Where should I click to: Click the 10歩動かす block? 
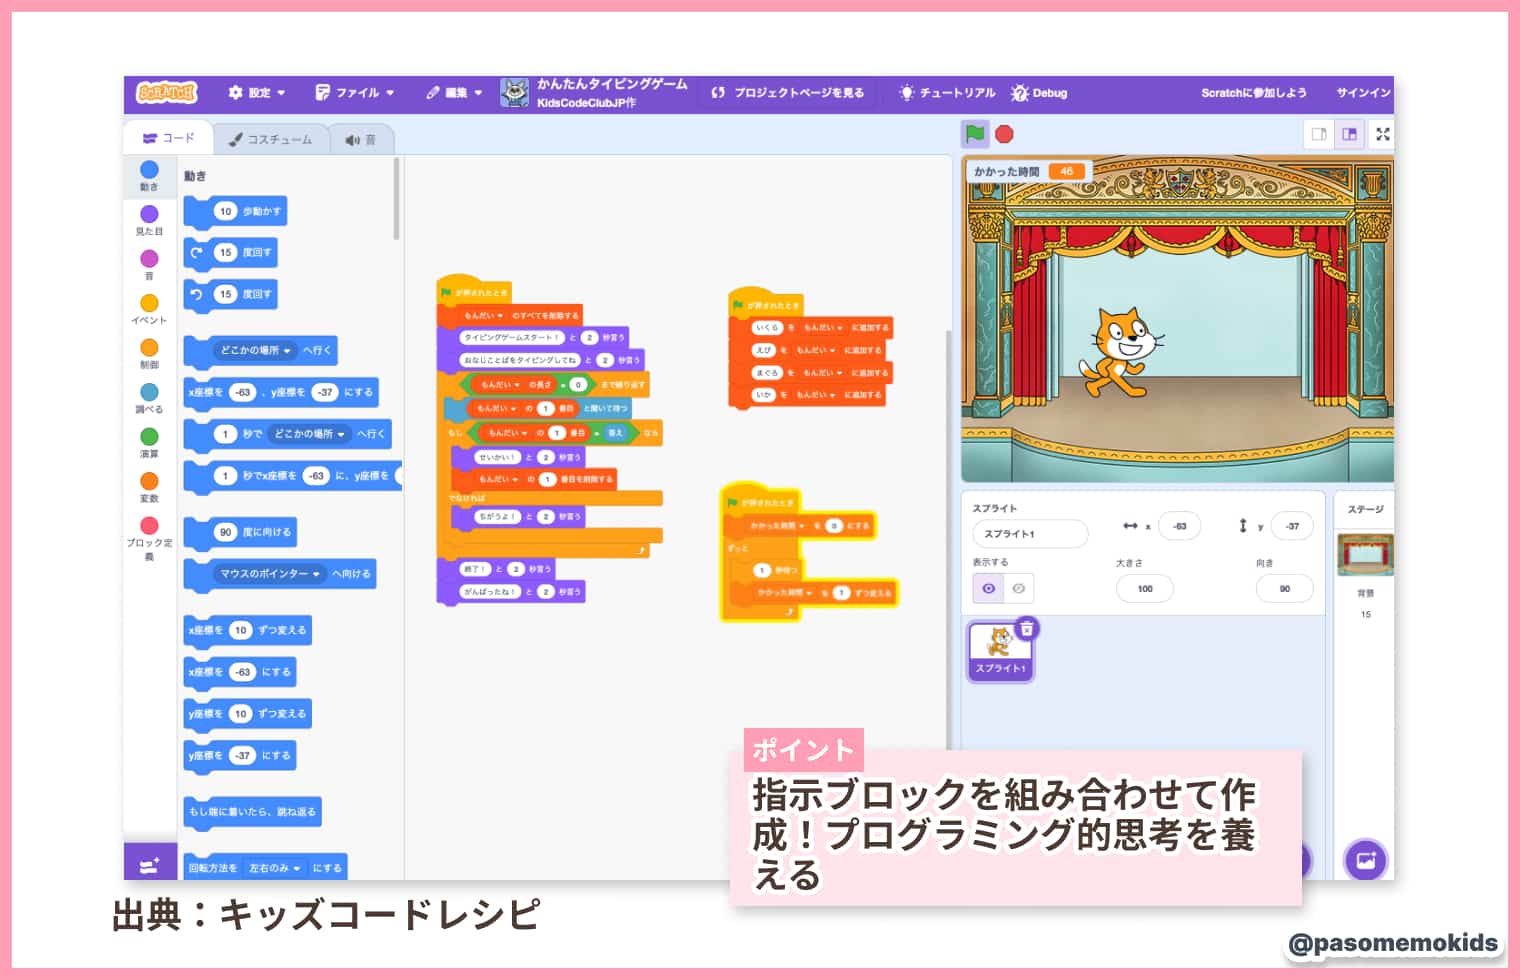click(x=236, y=211)
